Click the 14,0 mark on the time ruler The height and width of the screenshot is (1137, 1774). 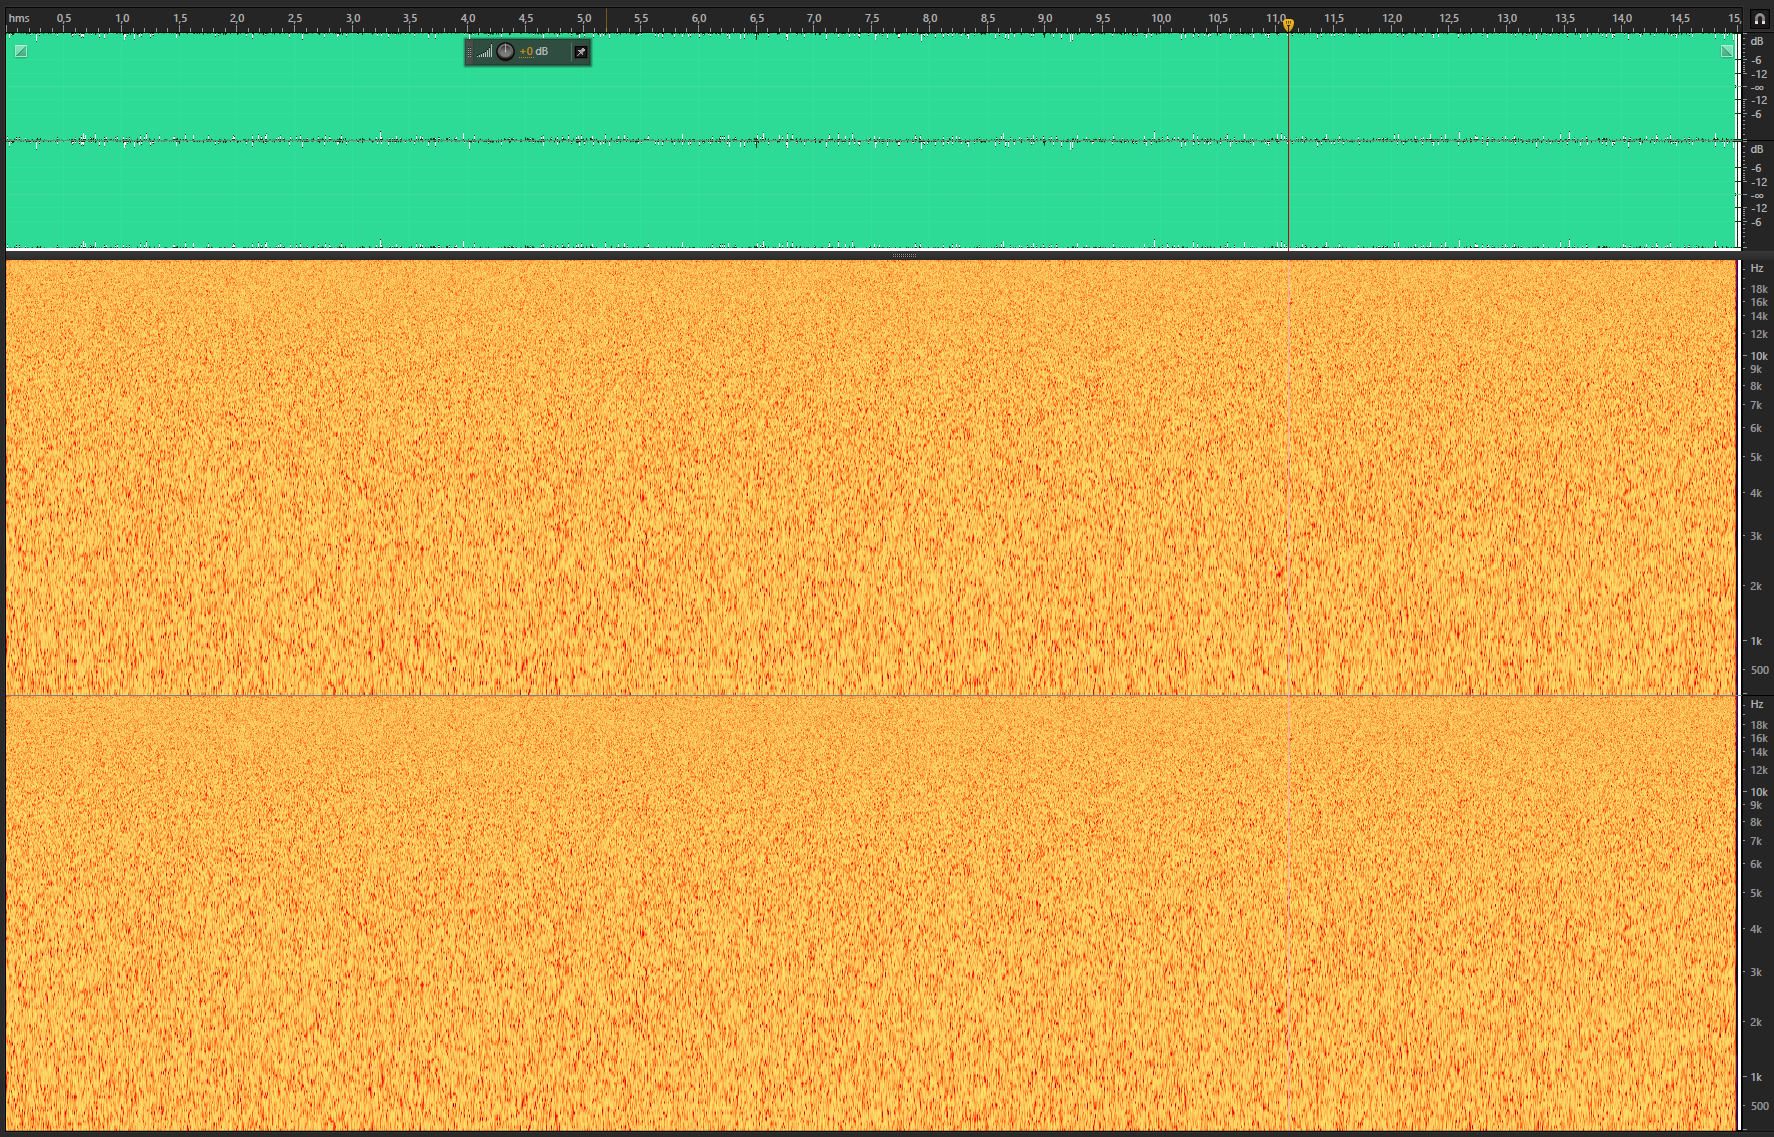1622,18
